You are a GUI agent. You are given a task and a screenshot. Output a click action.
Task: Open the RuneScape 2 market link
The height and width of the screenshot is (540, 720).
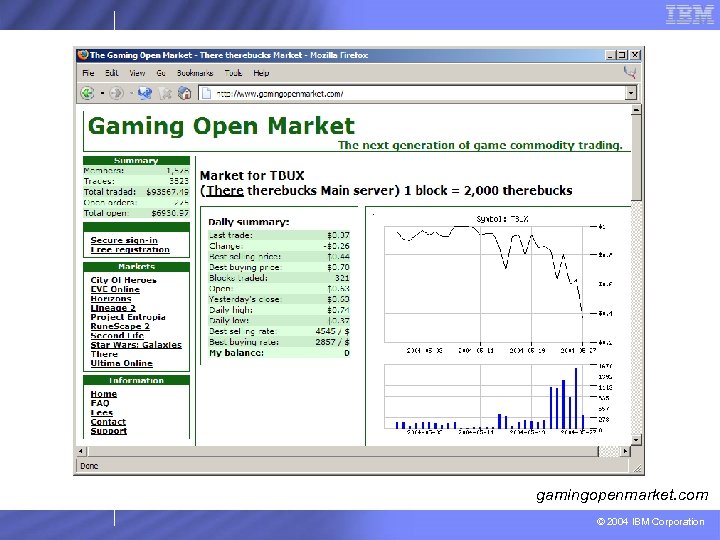120,326
